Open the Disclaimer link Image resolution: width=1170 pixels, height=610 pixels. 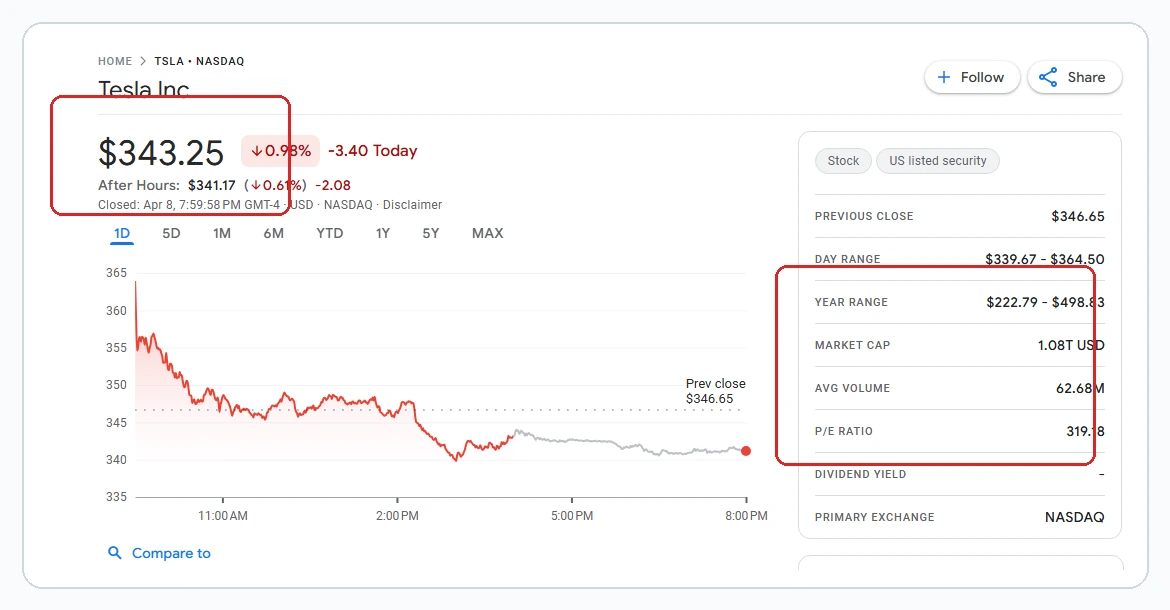(x=412, y=204)
